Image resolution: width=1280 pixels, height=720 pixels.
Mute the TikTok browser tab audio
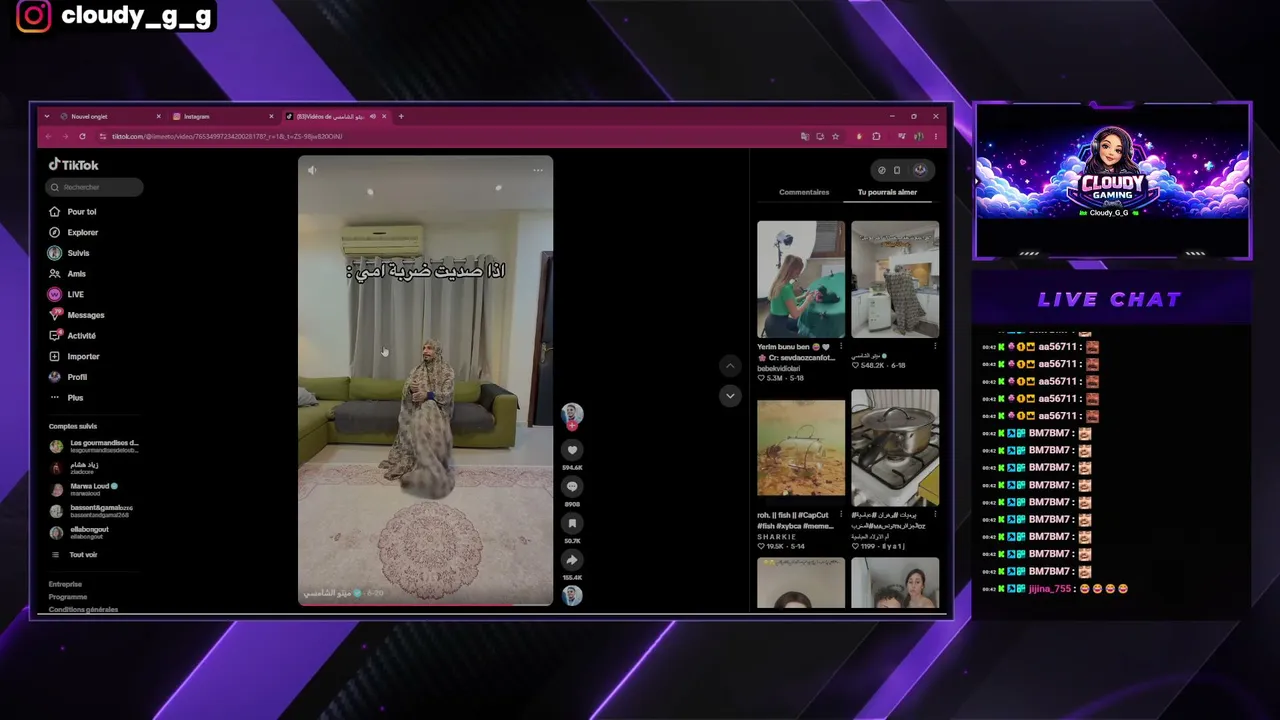point(372,116)
